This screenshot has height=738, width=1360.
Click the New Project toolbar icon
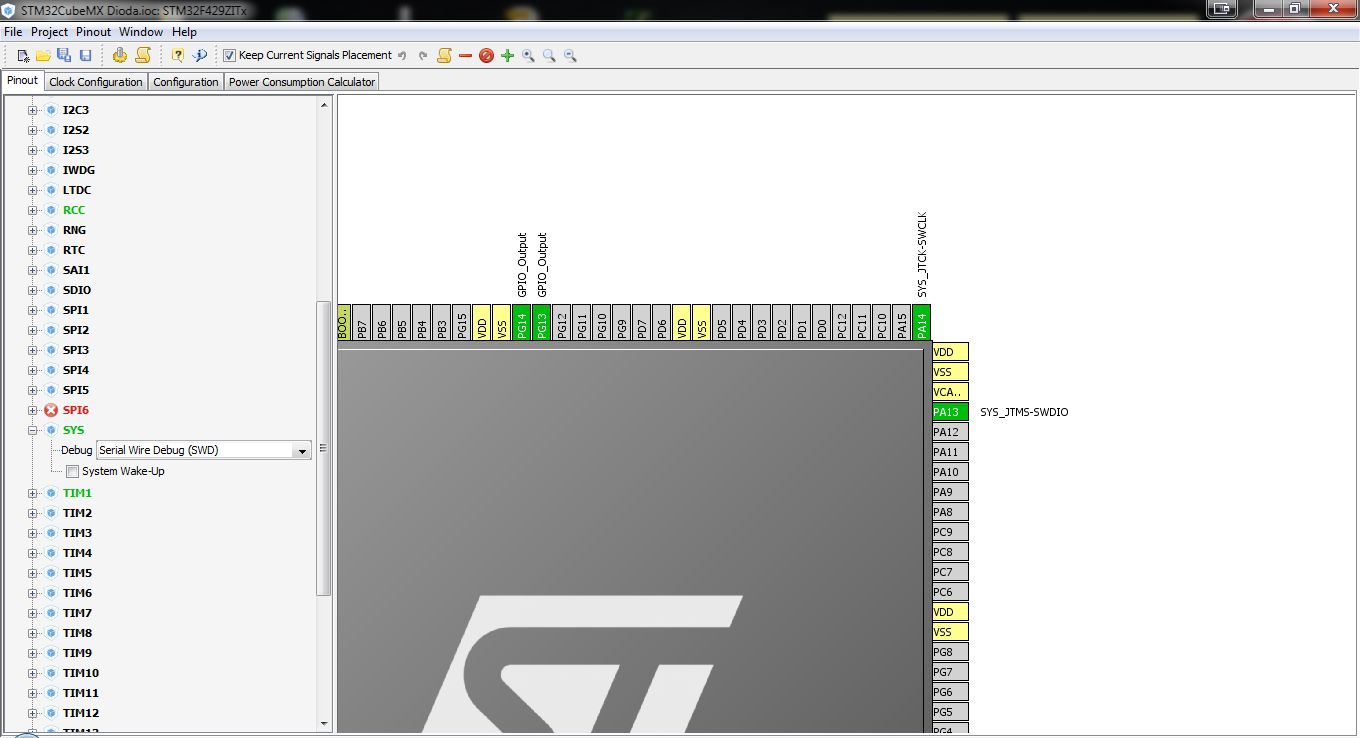(23, 56)
